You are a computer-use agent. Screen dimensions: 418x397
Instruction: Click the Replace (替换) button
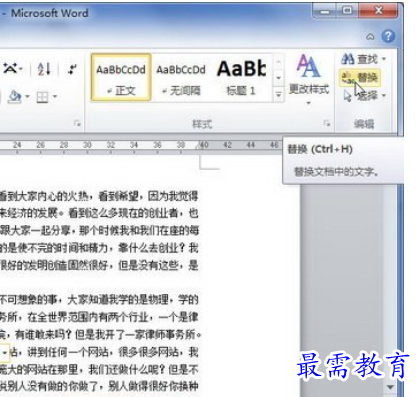[360, 77]
